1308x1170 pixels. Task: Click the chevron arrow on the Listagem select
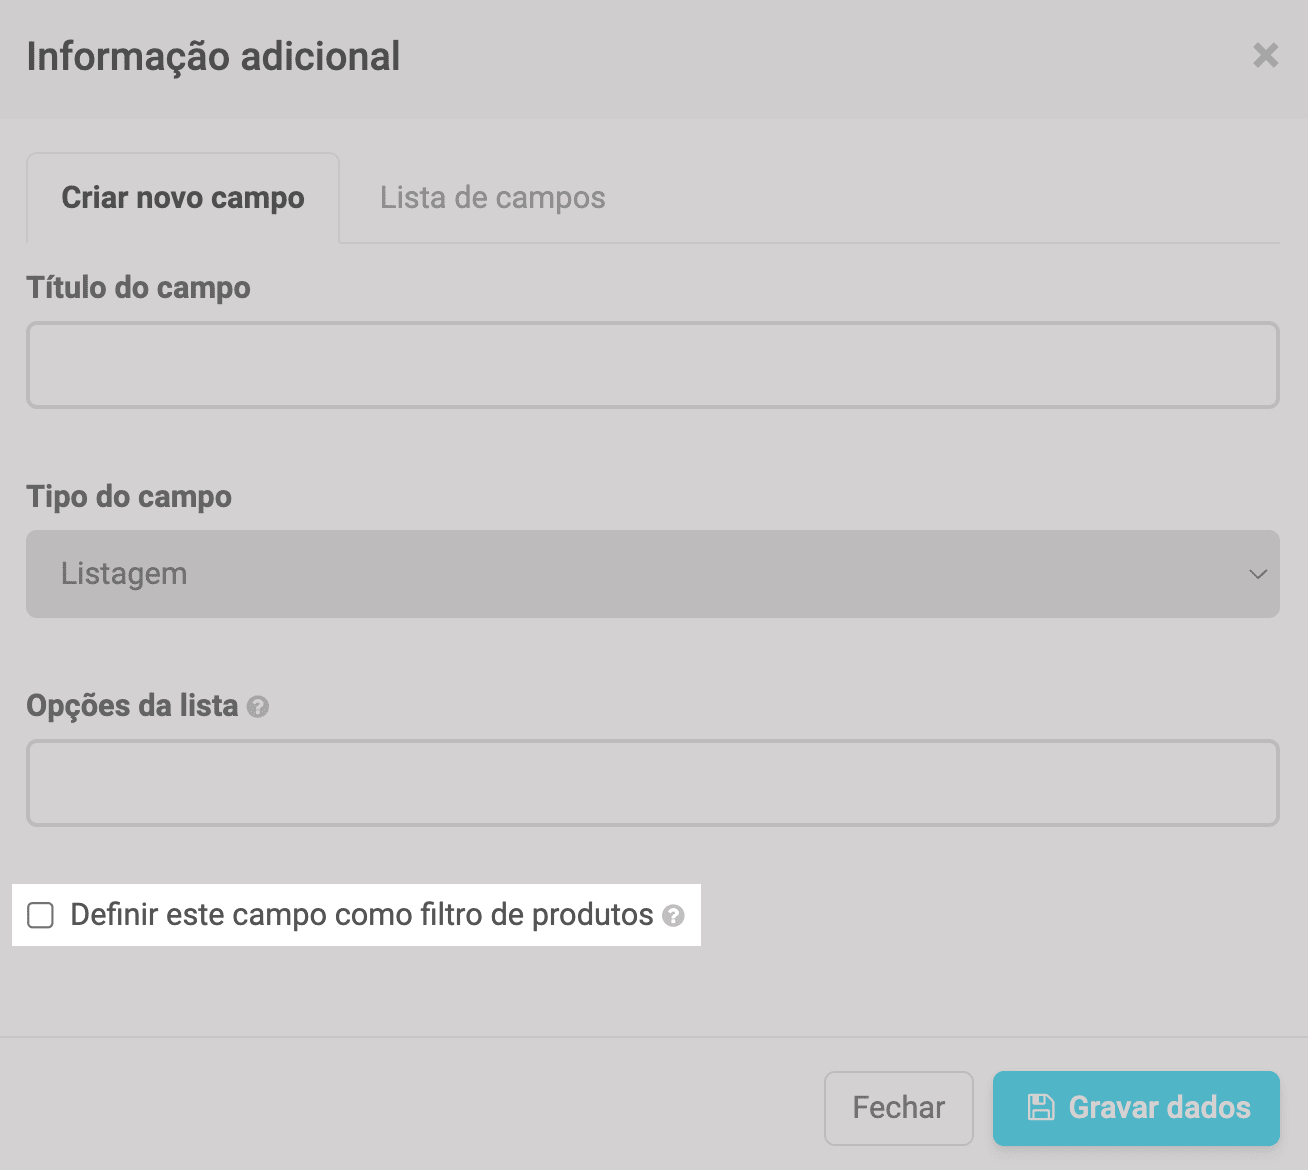[1257, 574]
